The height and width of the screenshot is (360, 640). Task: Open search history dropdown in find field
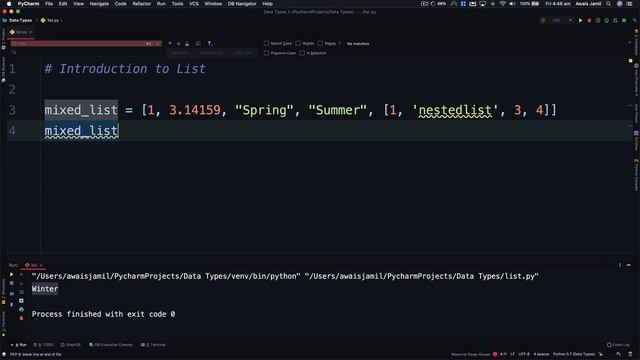(14, 43)
